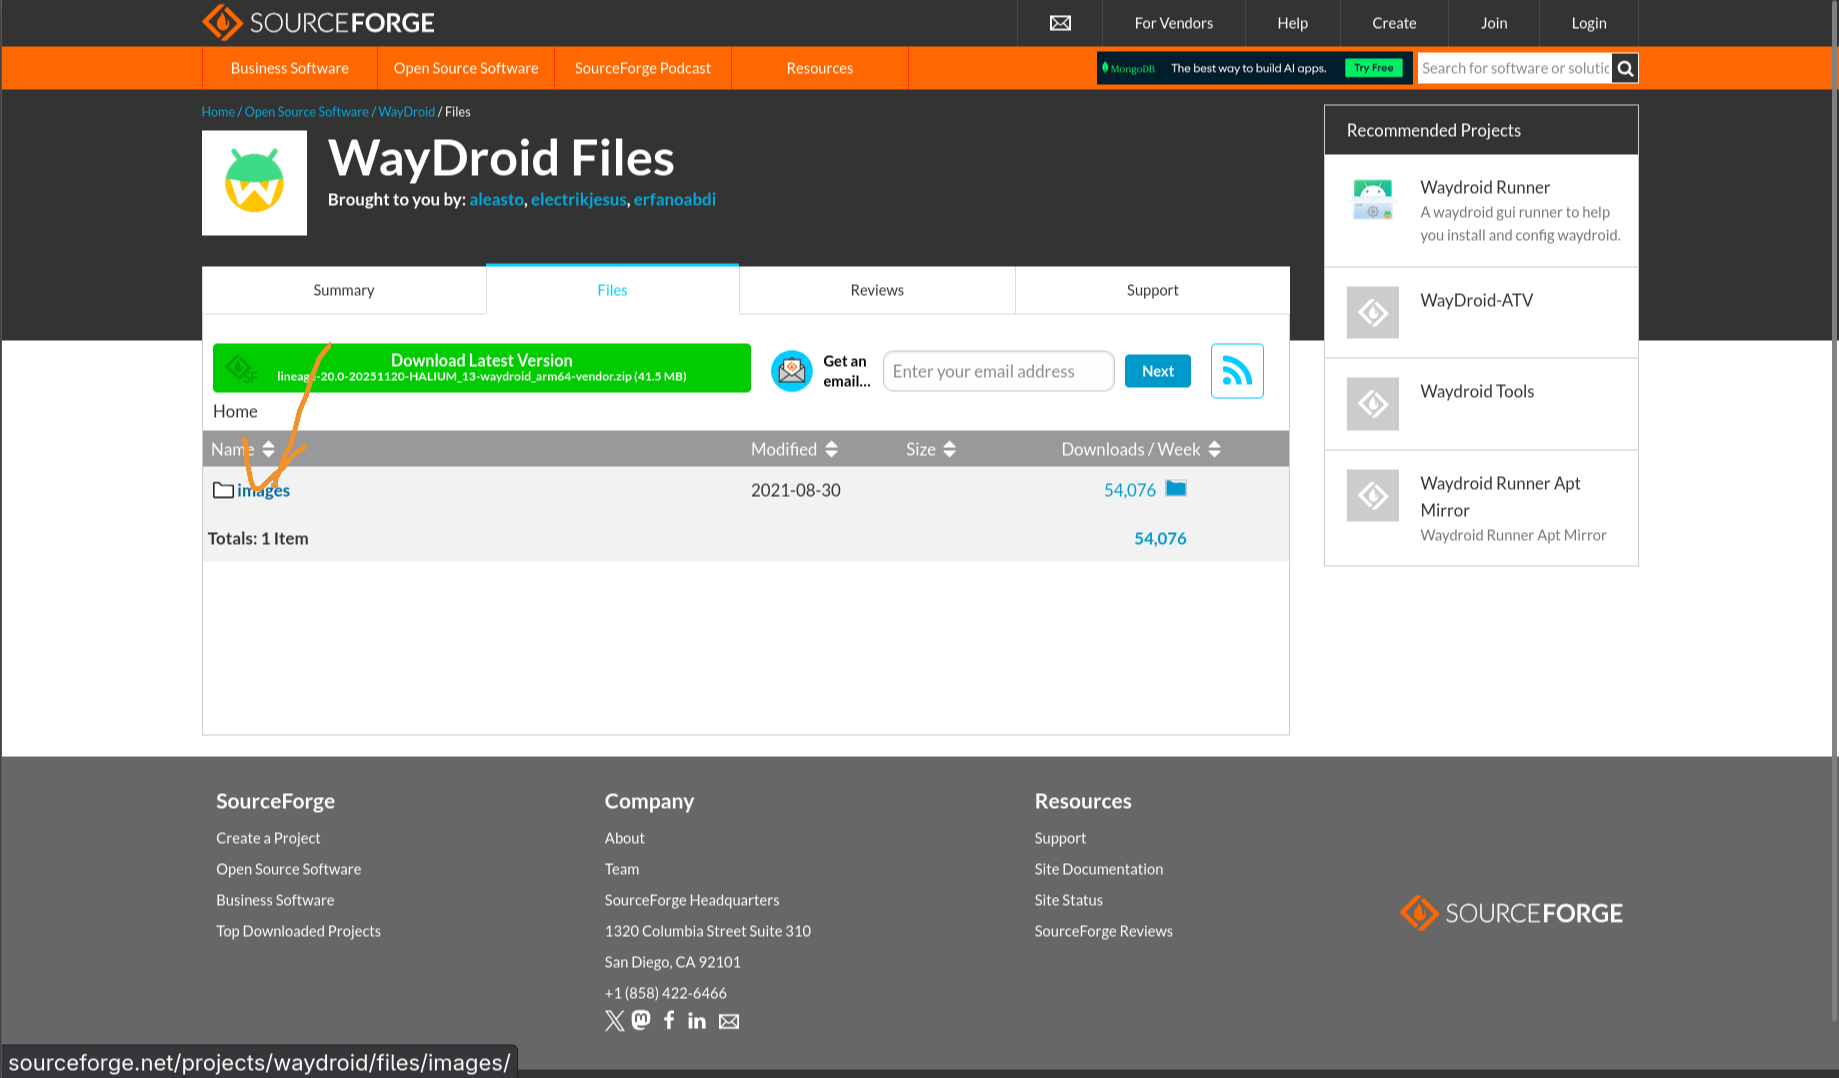
Task: Open the envelope mail icon in top bar
Action: [x=1059, y=22]
